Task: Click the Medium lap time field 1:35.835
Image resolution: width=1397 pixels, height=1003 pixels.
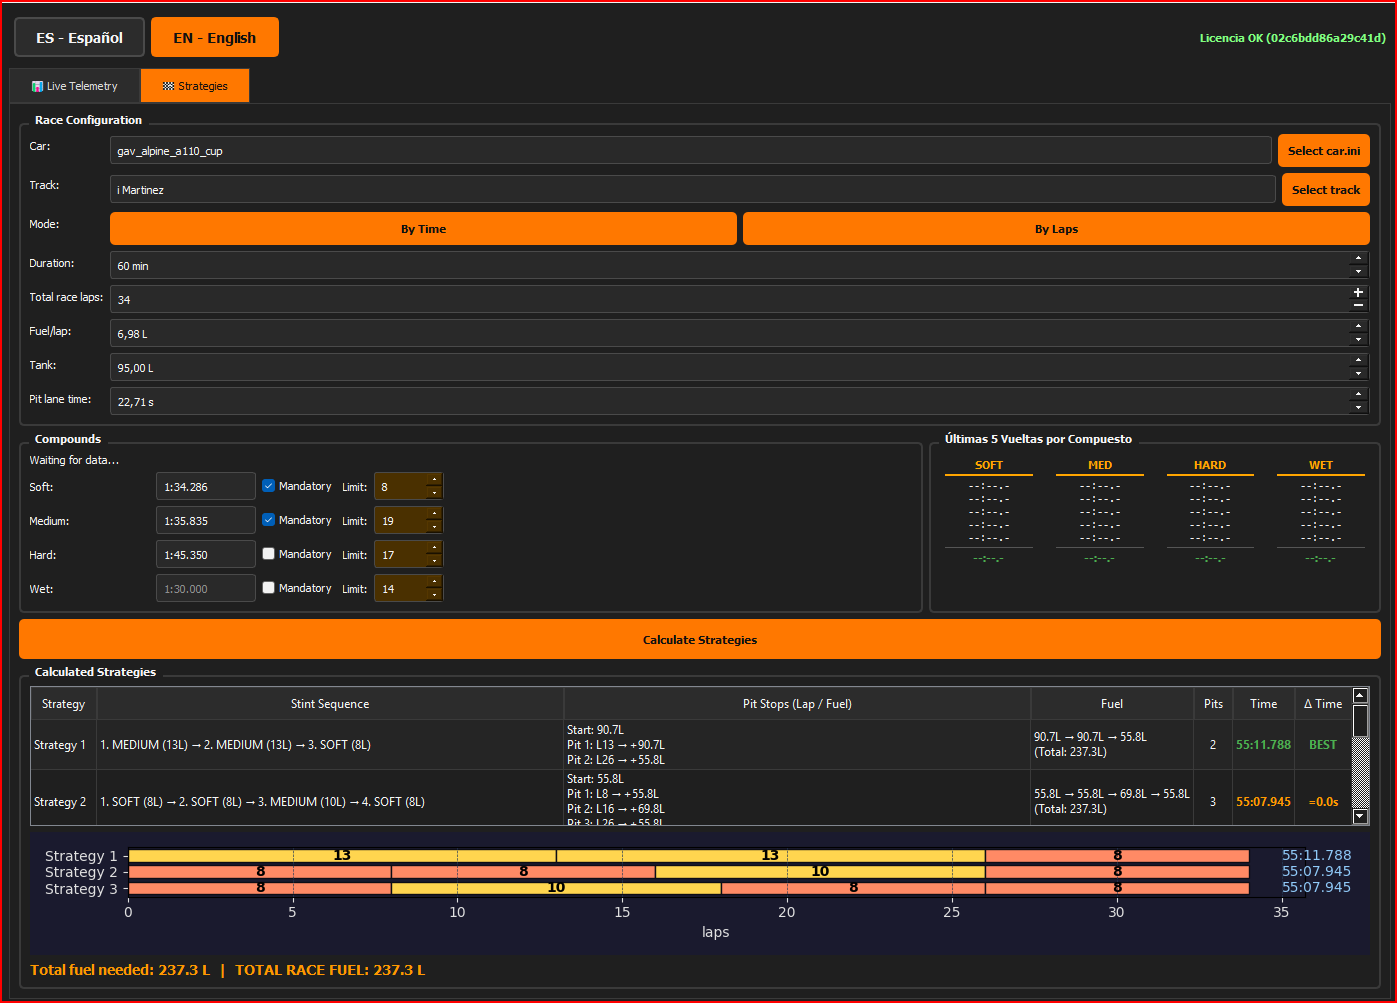Action: point(206,521)
